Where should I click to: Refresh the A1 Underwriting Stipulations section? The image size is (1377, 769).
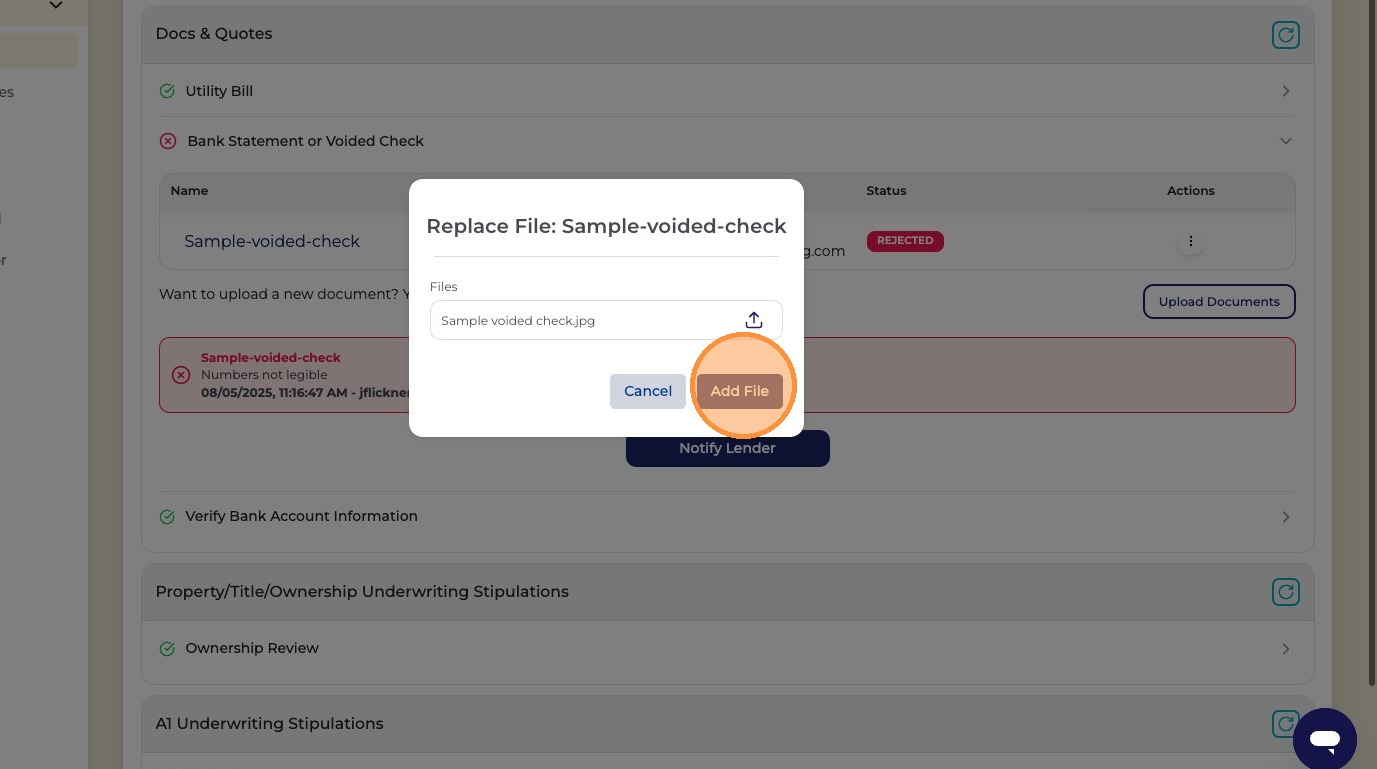[x=1284, y=723]
